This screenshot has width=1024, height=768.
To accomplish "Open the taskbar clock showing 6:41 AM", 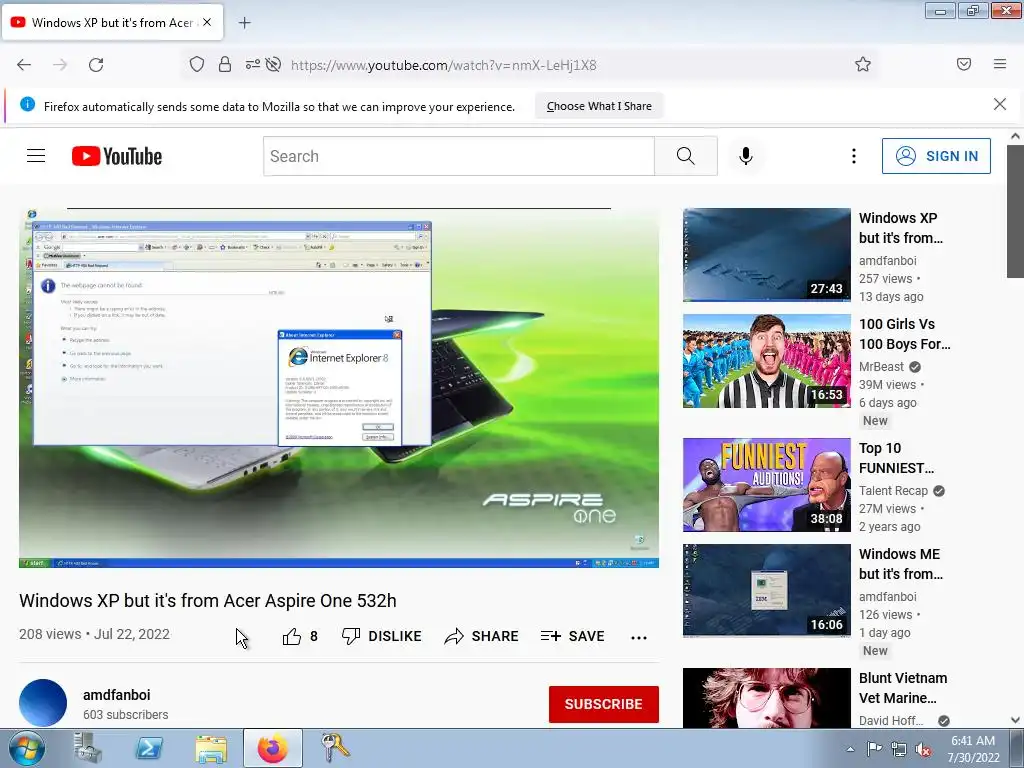I will pos(973,749).
